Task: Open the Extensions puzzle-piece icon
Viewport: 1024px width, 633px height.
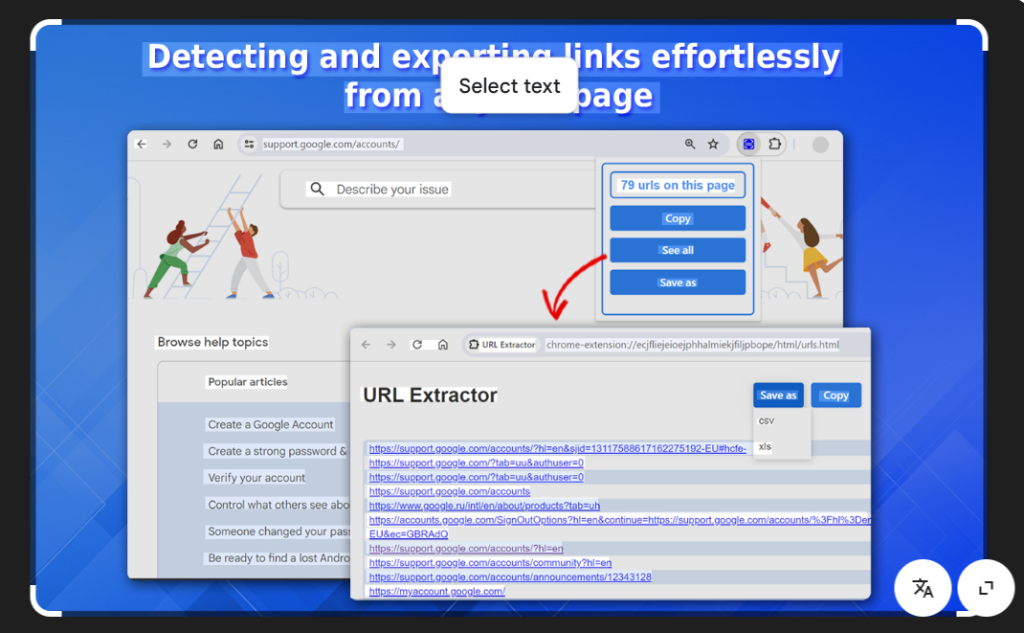Action: pyautogui.click(x=775, y=144)
